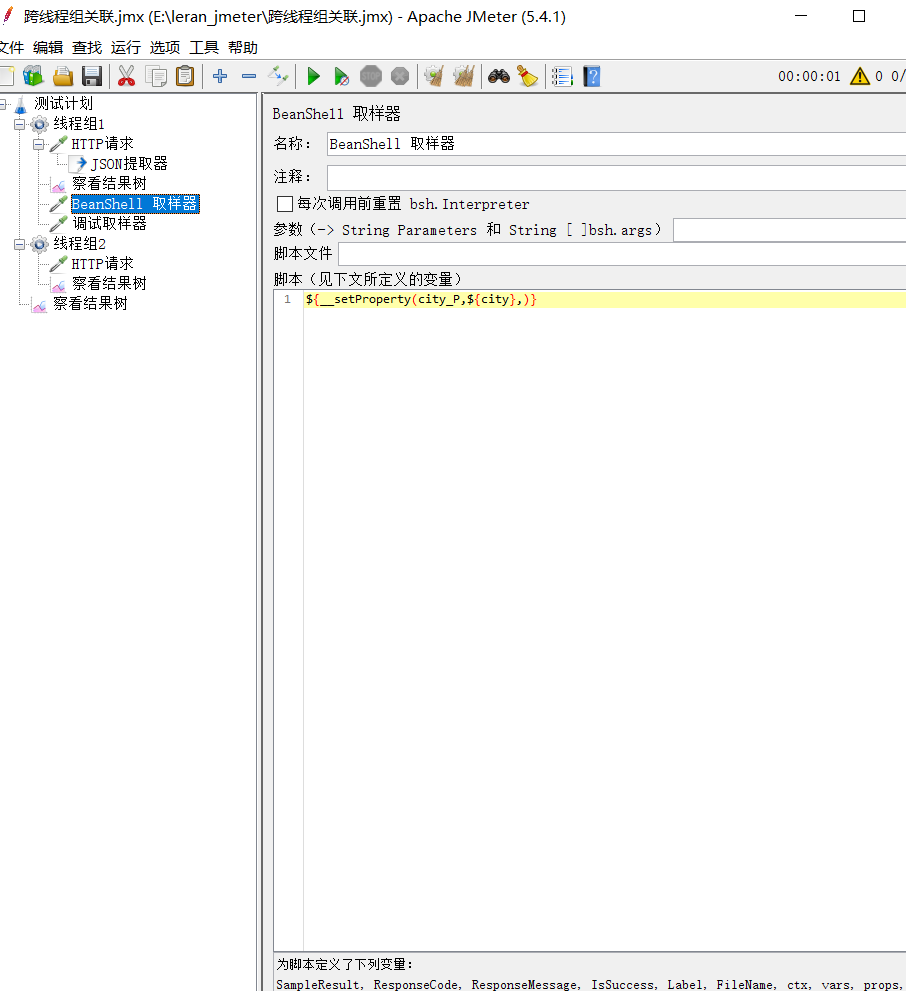This screenshot has width=906, height=991.
Task: Click the Toggle enable/disable toolbar icon
Action: 278,76
